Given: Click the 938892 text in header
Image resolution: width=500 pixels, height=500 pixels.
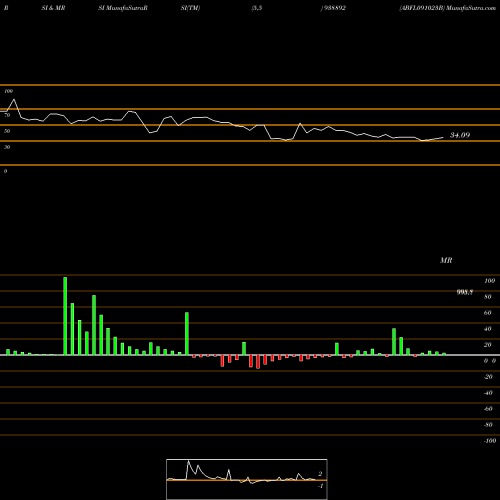Looking at the screenshot, I should [334, 8].
